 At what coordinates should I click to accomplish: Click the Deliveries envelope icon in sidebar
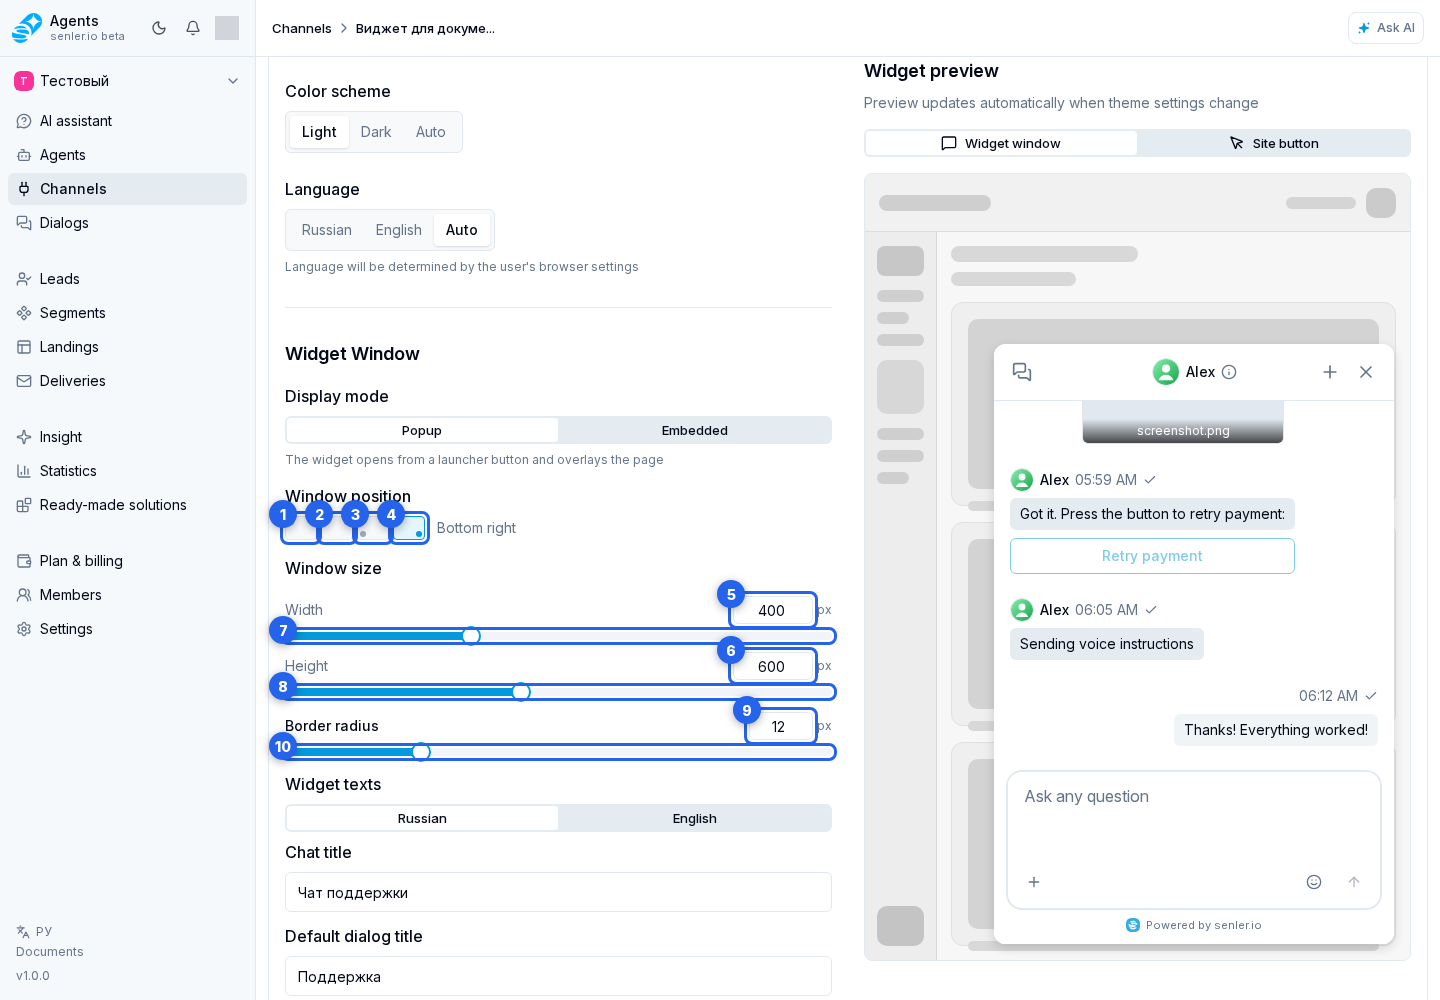coord(24,381)
